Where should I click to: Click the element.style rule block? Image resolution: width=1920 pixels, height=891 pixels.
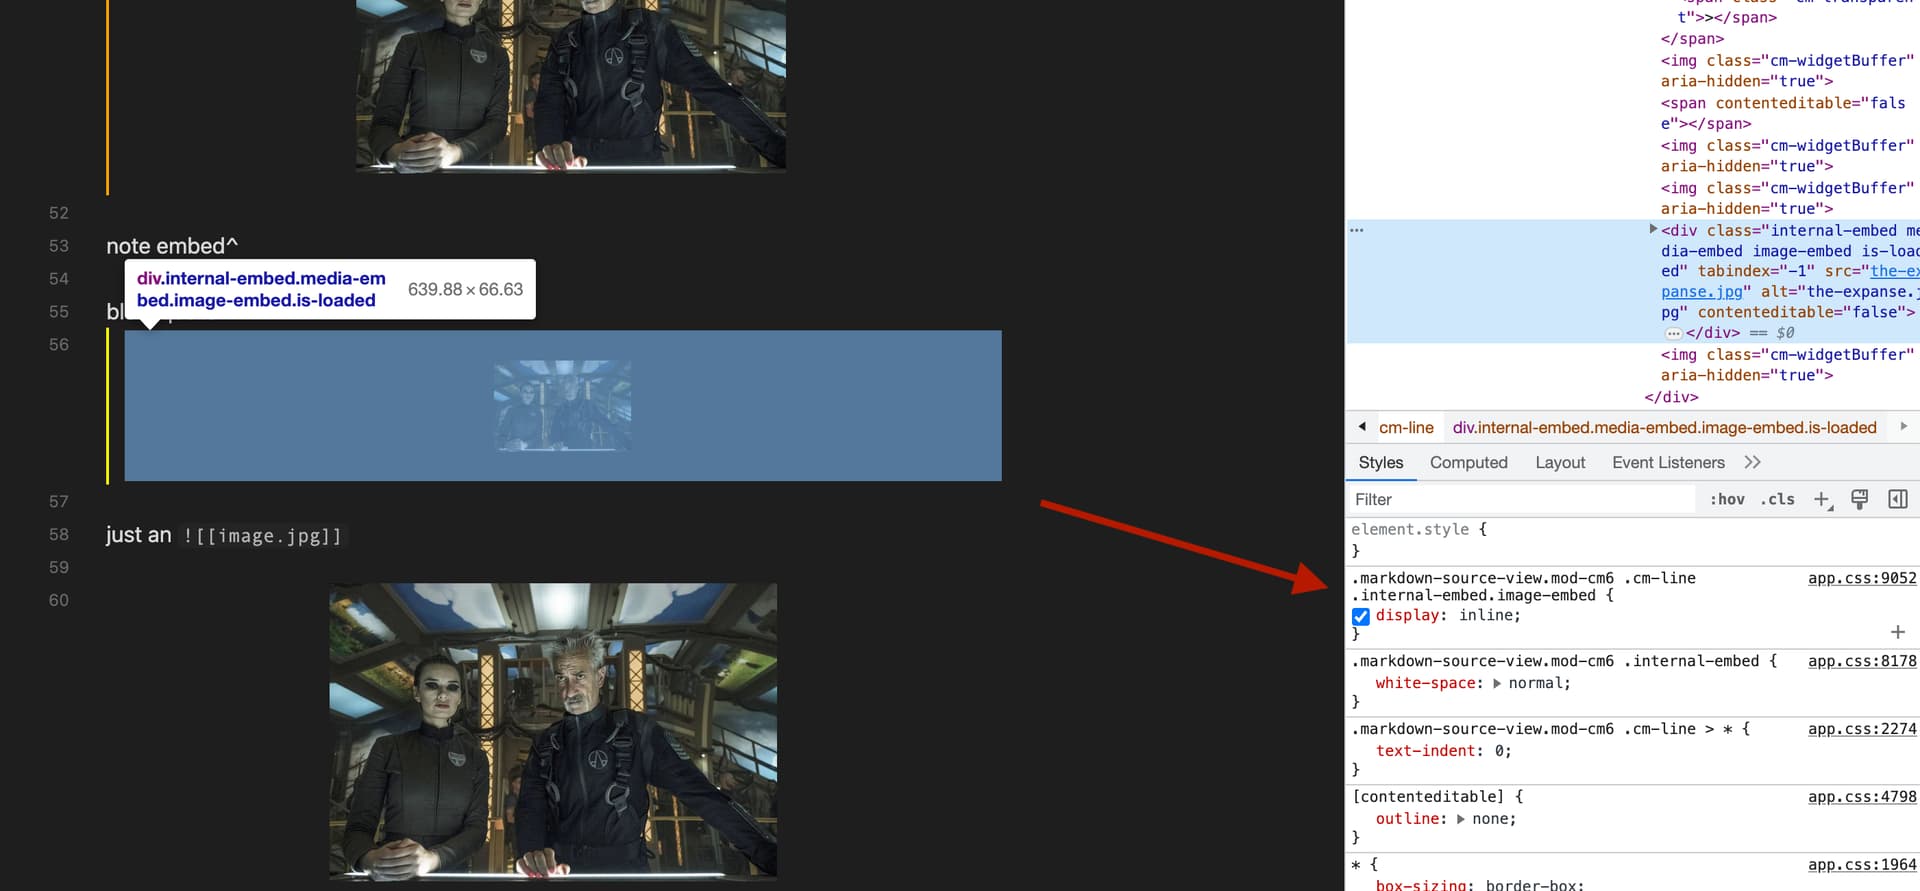point(1632,540)
